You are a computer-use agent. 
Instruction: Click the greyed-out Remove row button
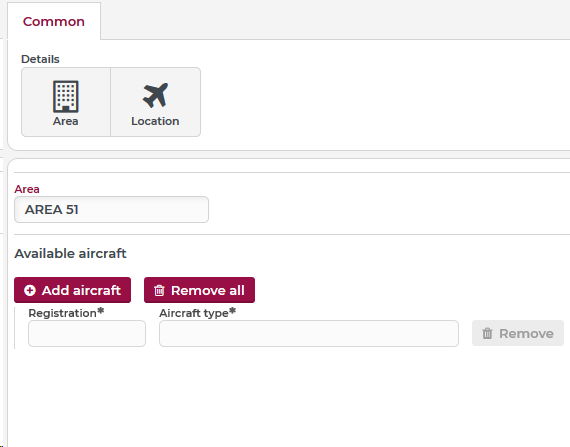click(518, 333)
